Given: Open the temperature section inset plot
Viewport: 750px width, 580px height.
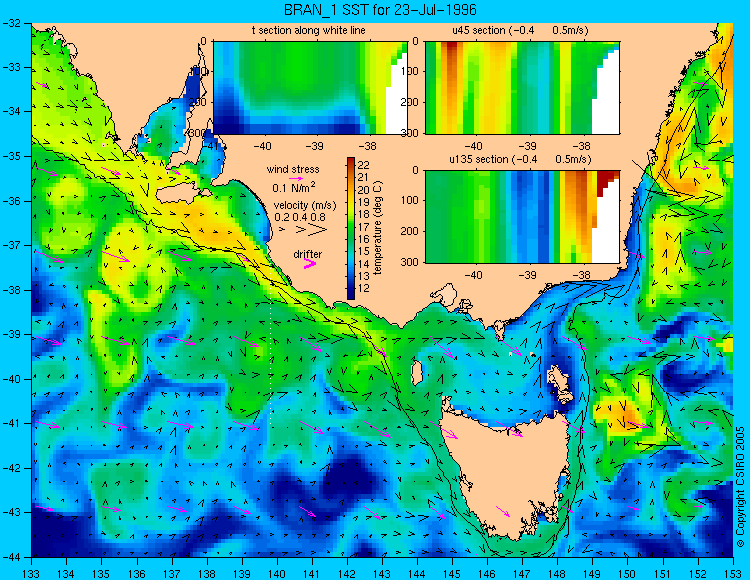Looking at the screenshot, I should click(x=310, y=88).
